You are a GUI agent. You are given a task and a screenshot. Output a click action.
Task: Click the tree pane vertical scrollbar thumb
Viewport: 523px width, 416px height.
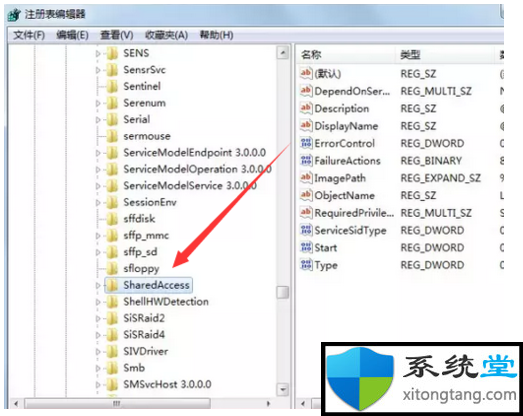[x=283, y=292]
